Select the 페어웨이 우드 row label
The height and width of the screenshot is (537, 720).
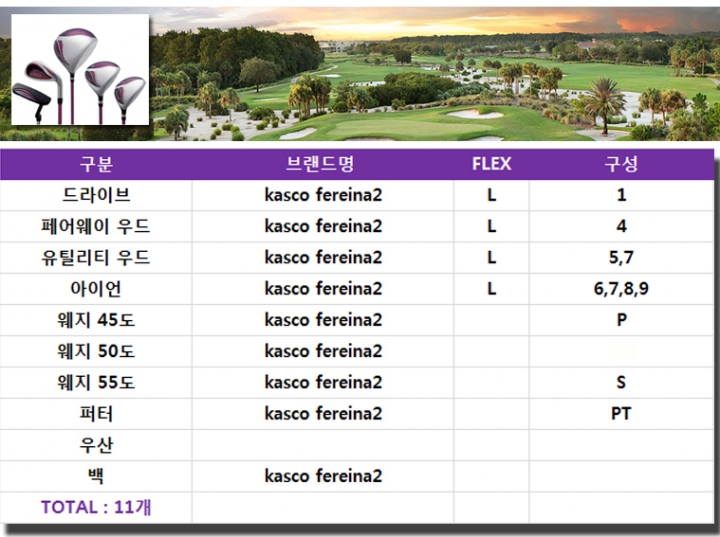(x=96, y=226)
